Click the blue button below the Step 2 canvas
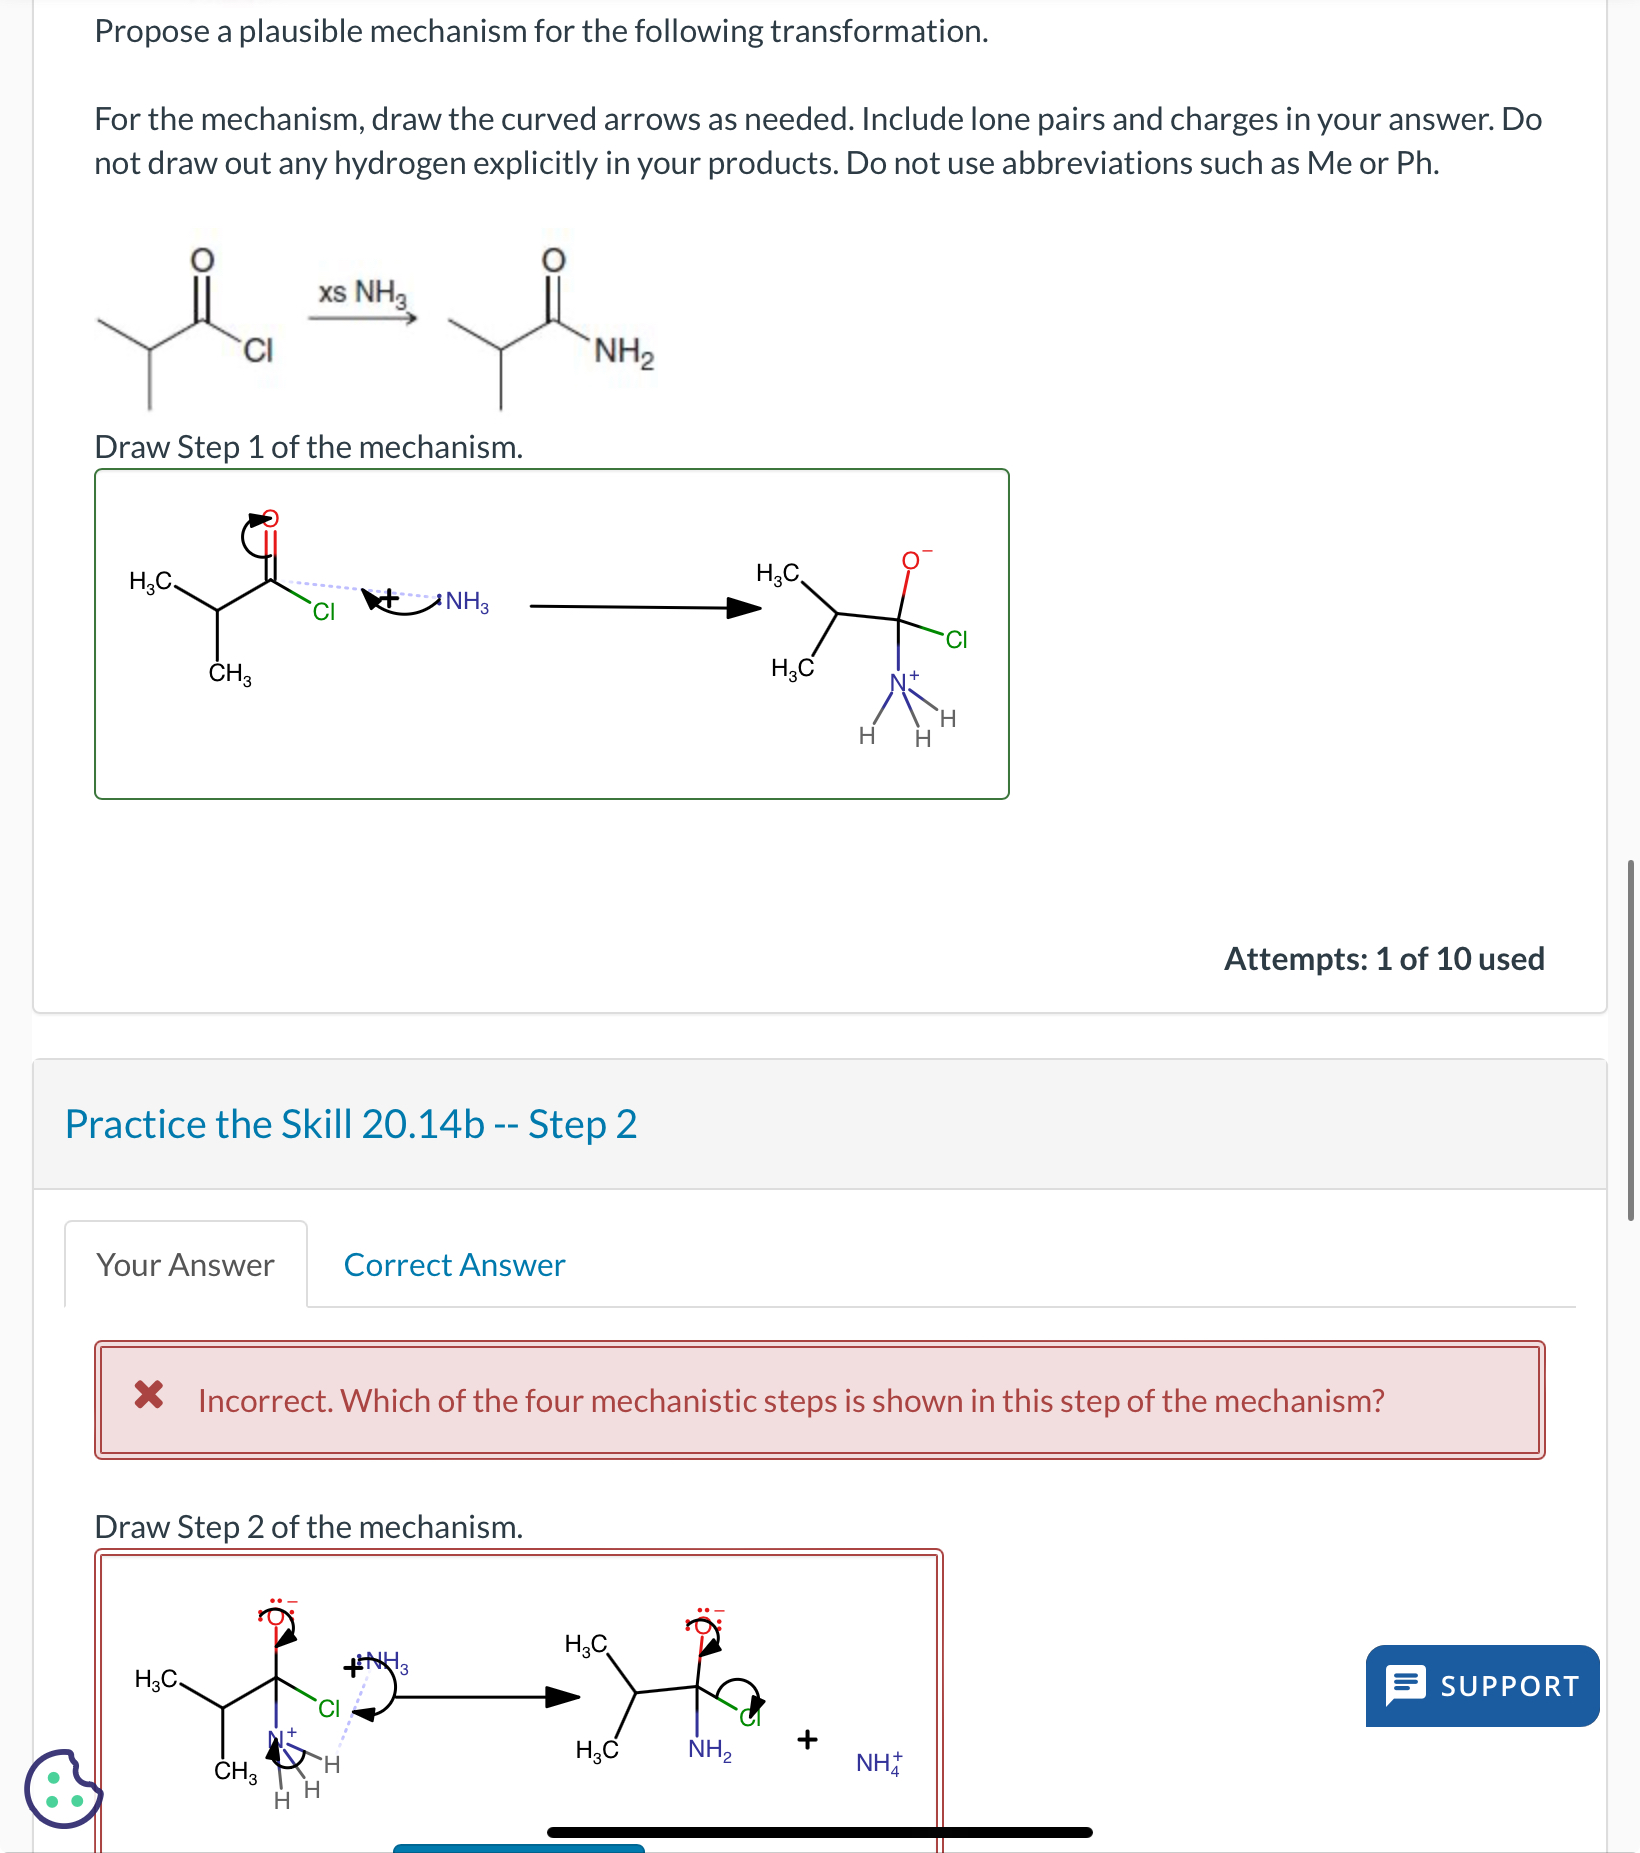The height and width of the screenshot is (1853, 1640). (x=519, y=1847)
